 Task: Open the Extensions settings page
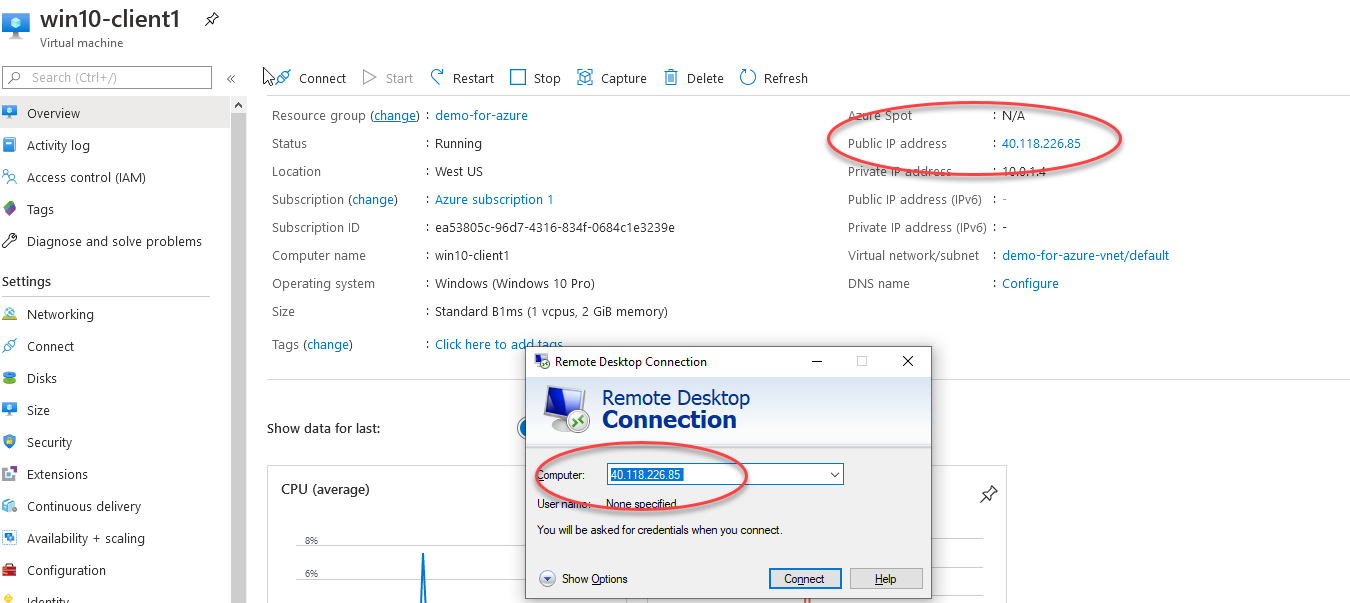pos(115,474)
